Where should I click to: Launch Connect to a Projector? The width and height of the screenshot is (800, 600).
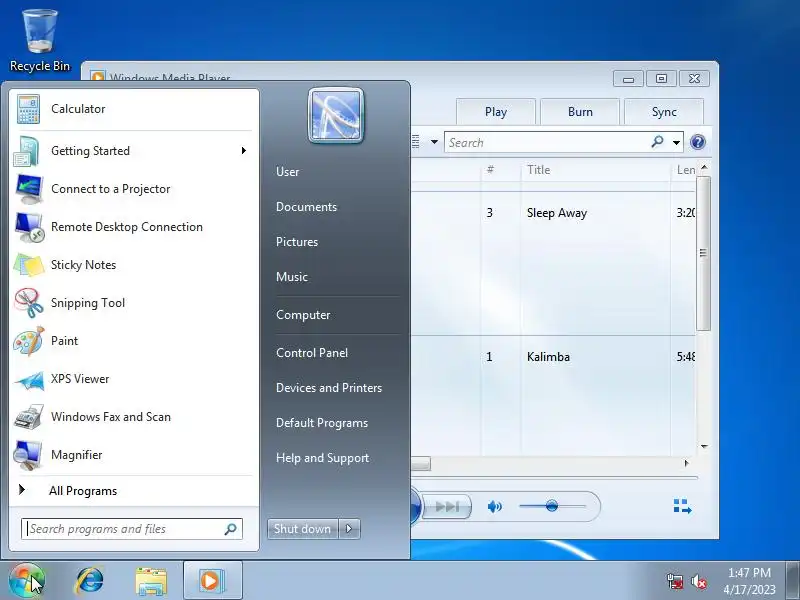pos(134,189)
